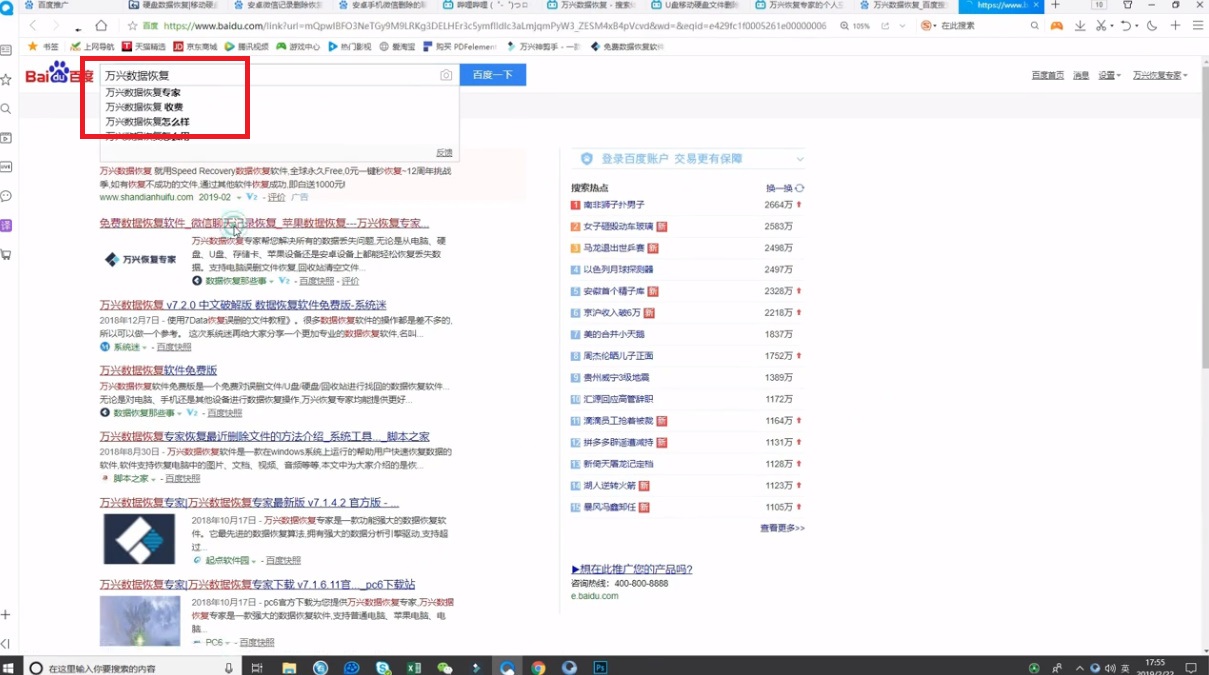This screenshot has width=1209, height=675.
Task: Click the bookmark star in address bar
Action: coord(133,26)
